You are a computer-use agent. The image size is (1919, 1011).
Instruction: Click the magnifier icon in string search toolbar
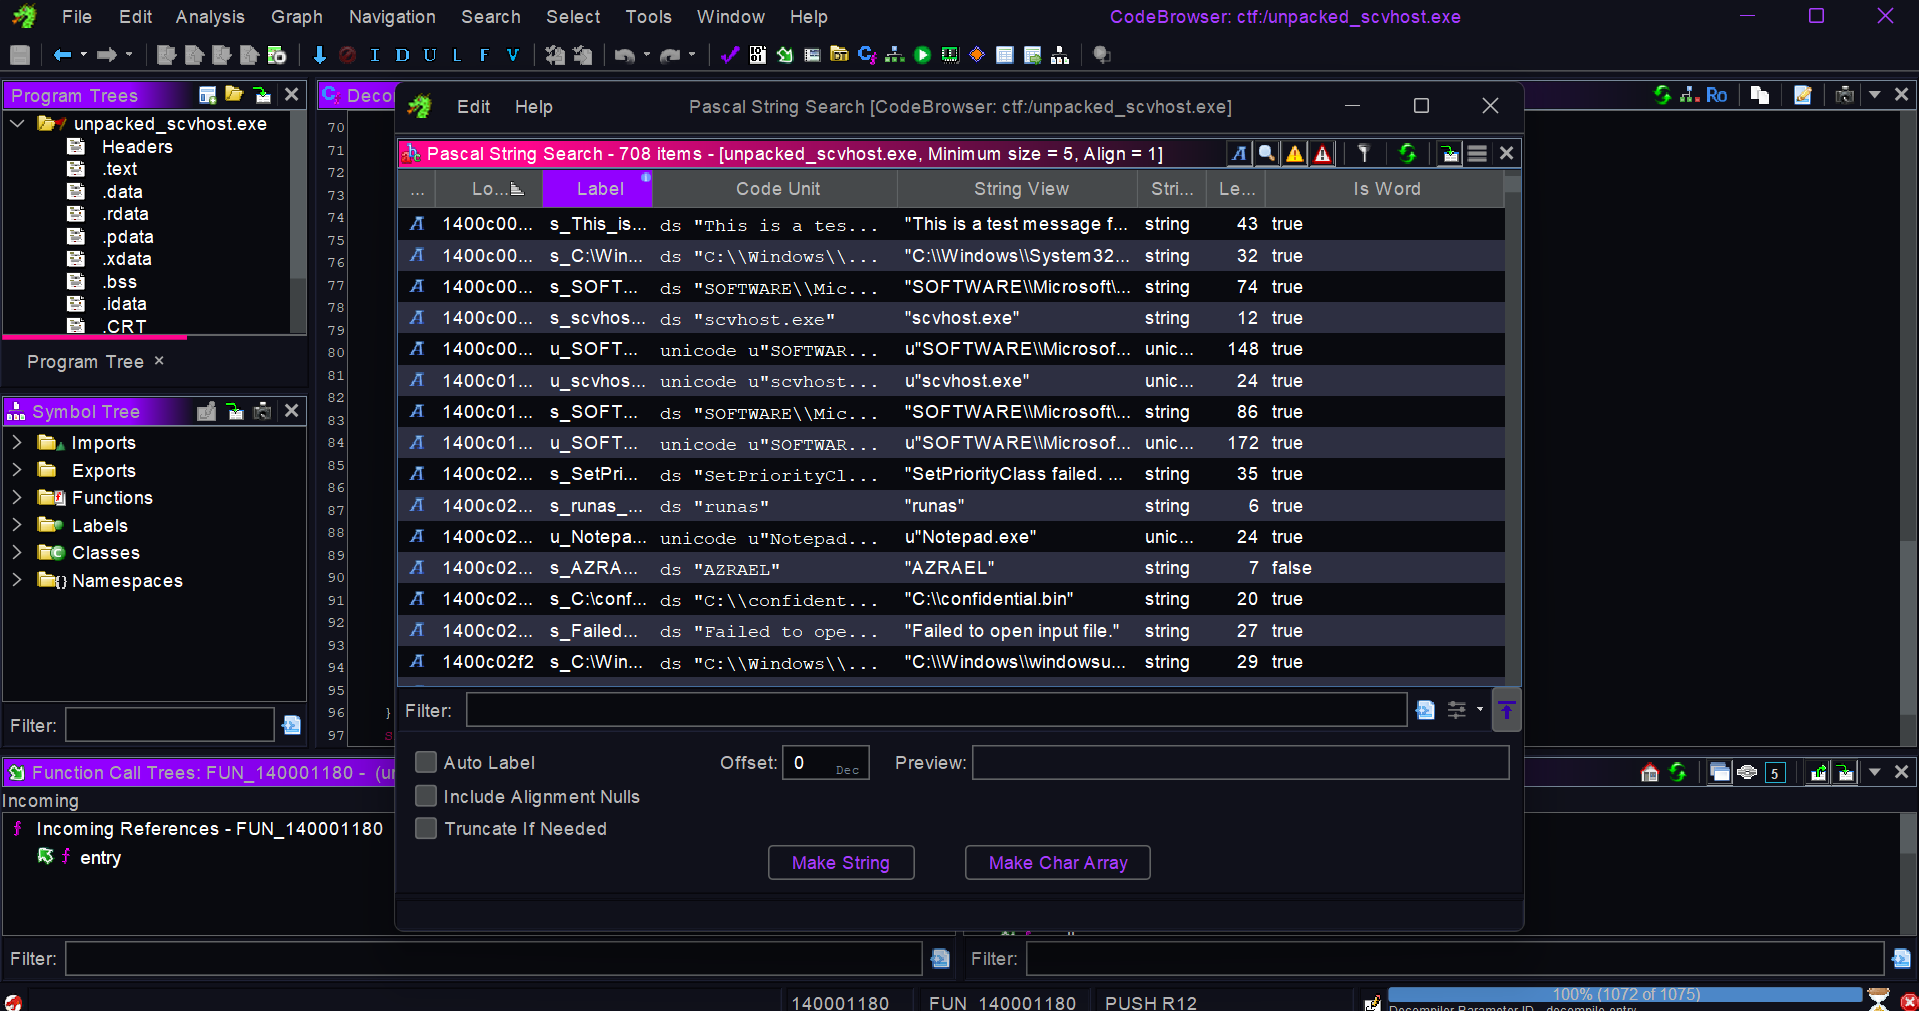[1267, 153]
